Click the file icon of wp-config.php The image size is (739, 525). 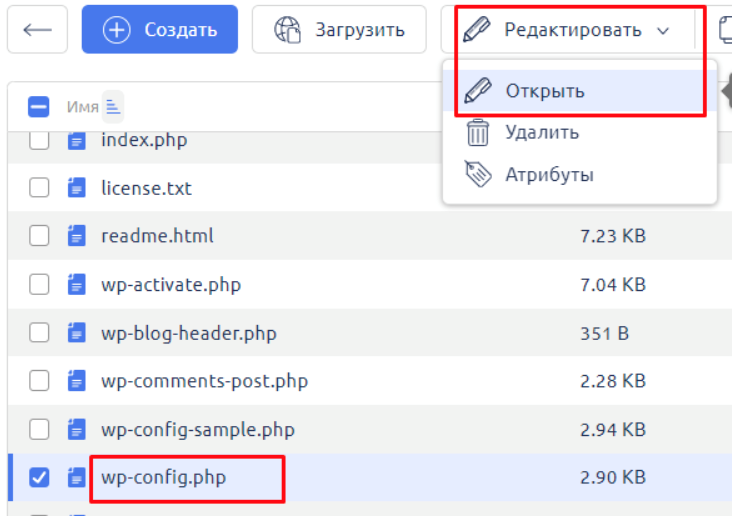tap(77, 478)
